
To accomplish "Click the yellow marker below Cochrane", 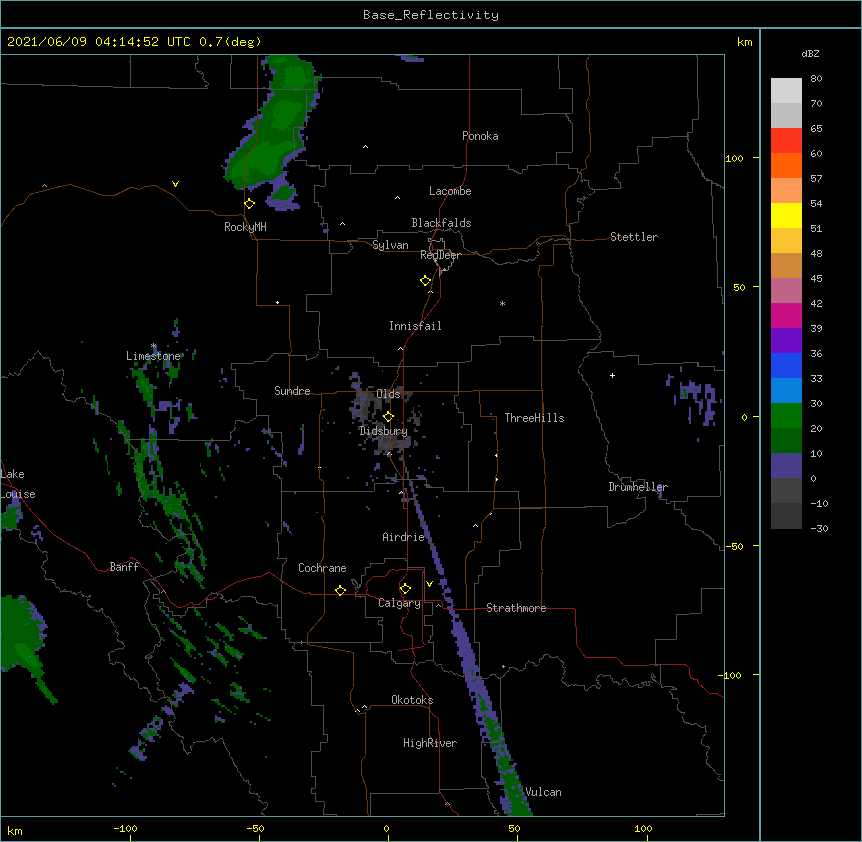I will pos(340,590).
